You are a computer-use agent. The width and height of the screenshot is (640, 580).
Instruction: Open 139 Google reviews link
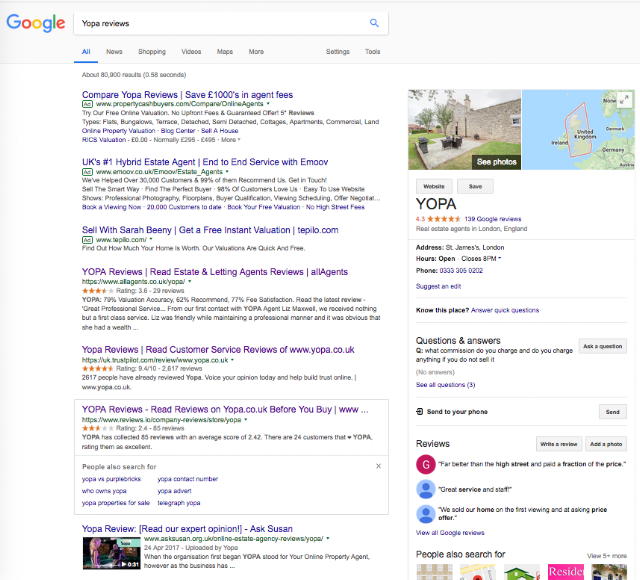(493, 219)
